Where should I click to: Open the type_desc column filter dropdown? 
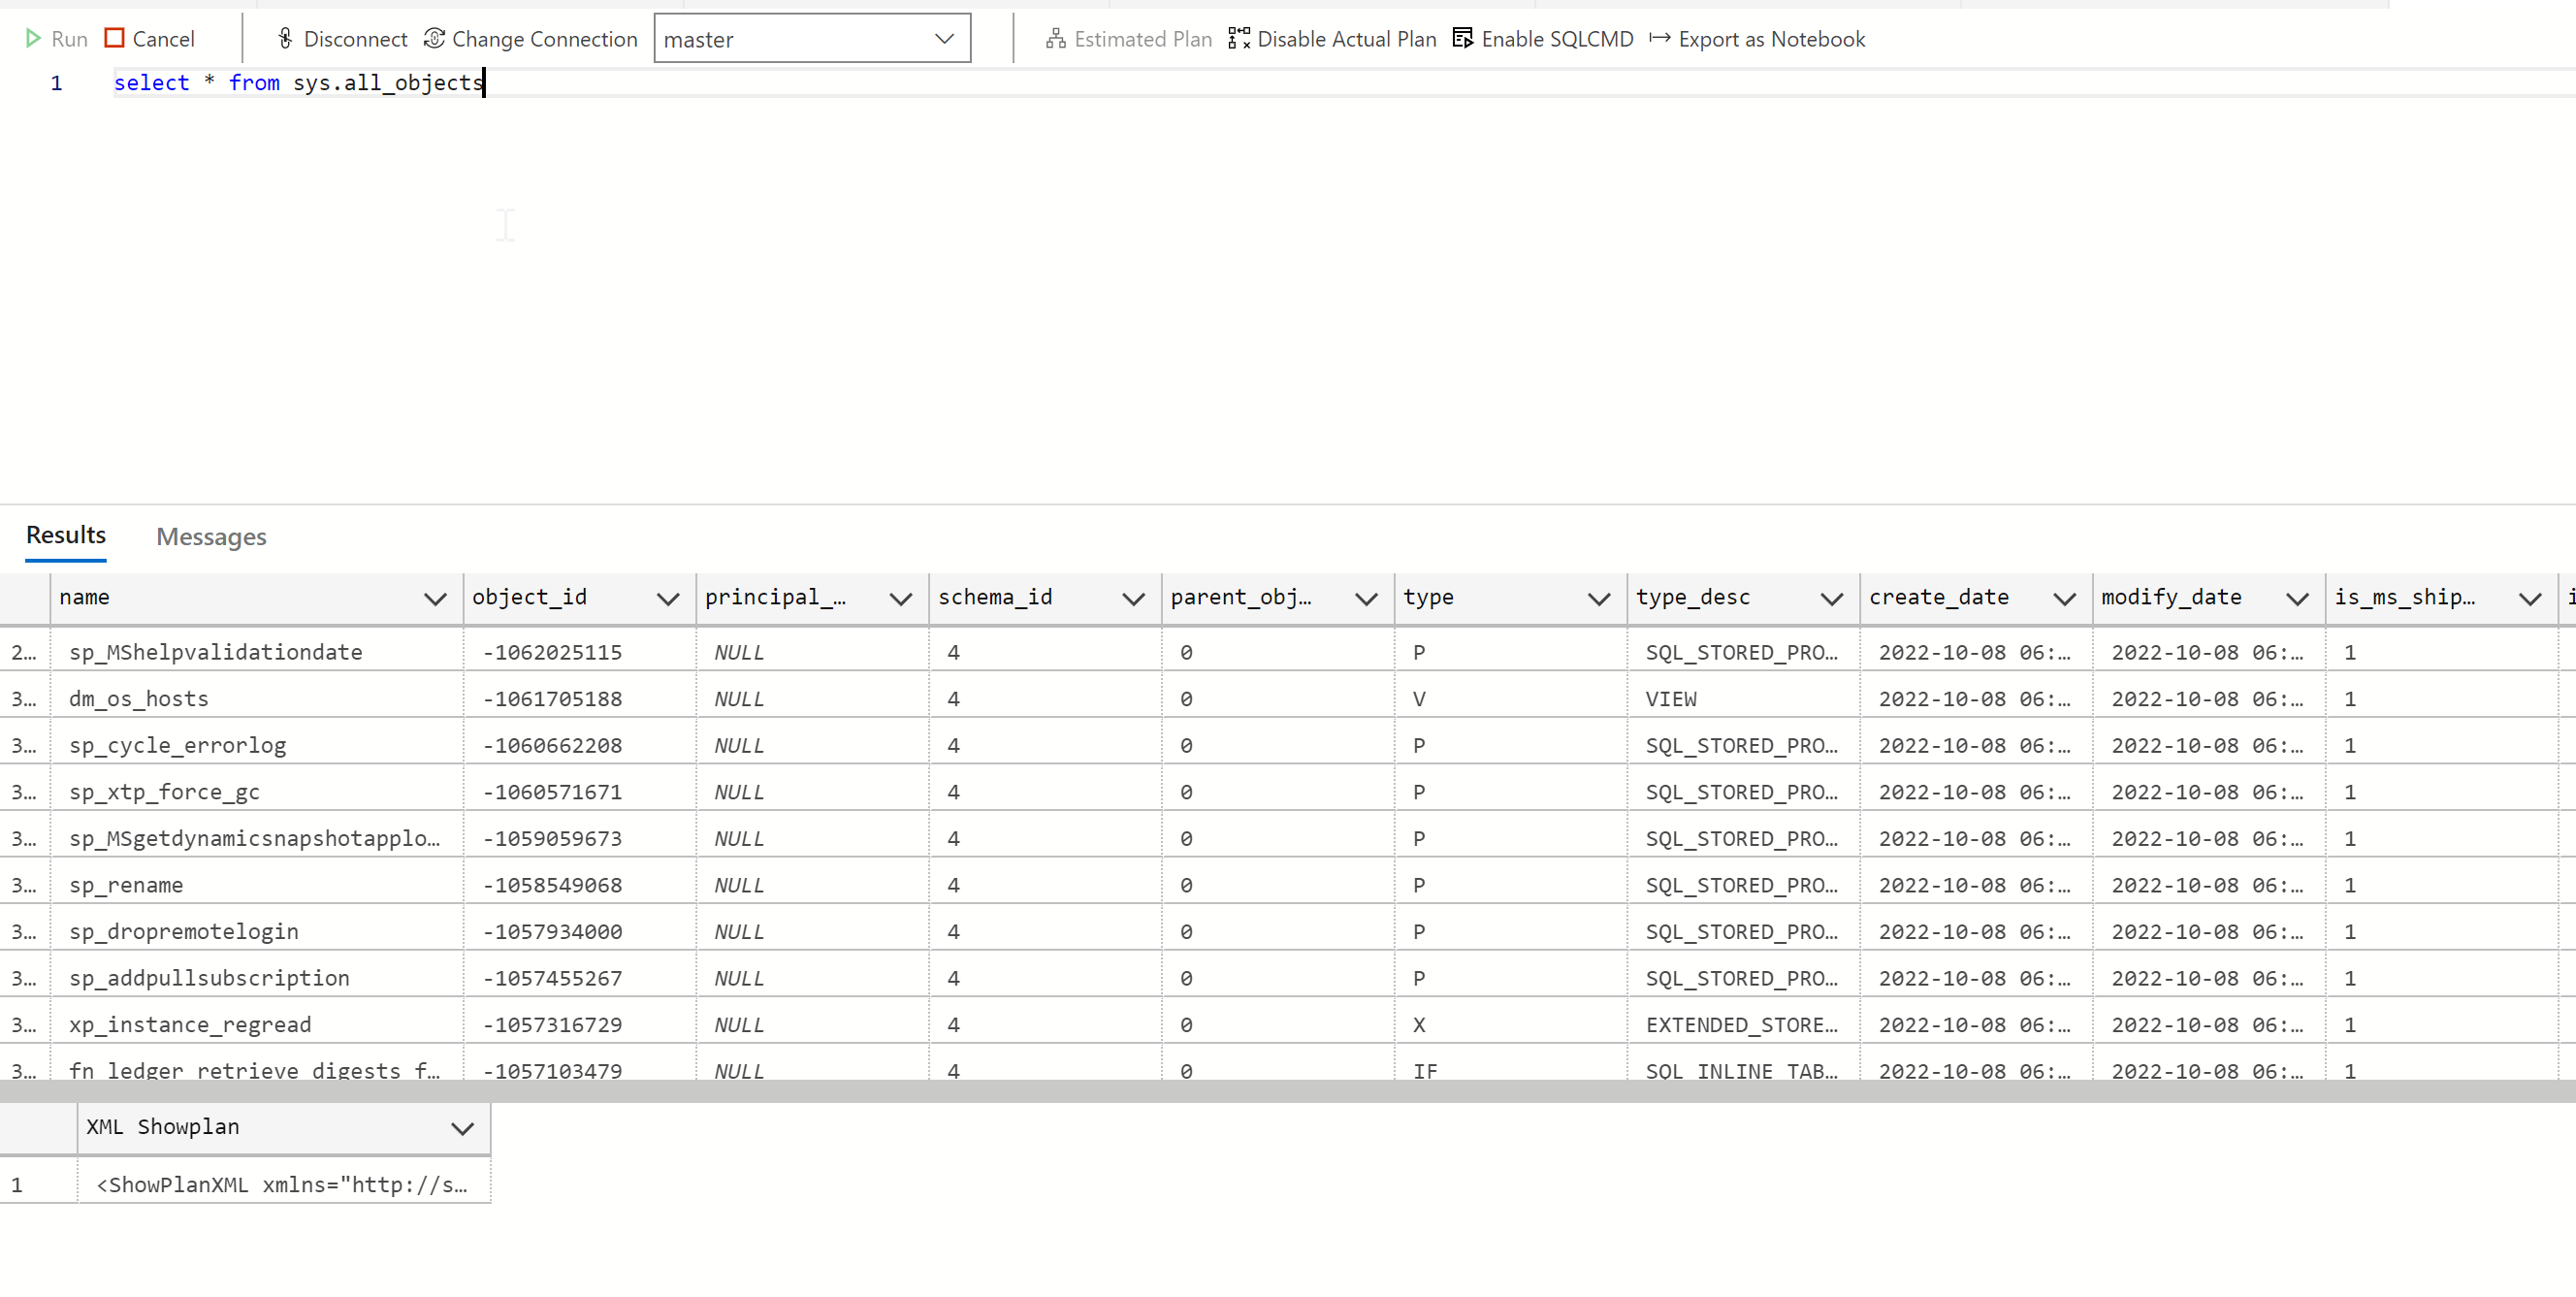coord(1831,598)
